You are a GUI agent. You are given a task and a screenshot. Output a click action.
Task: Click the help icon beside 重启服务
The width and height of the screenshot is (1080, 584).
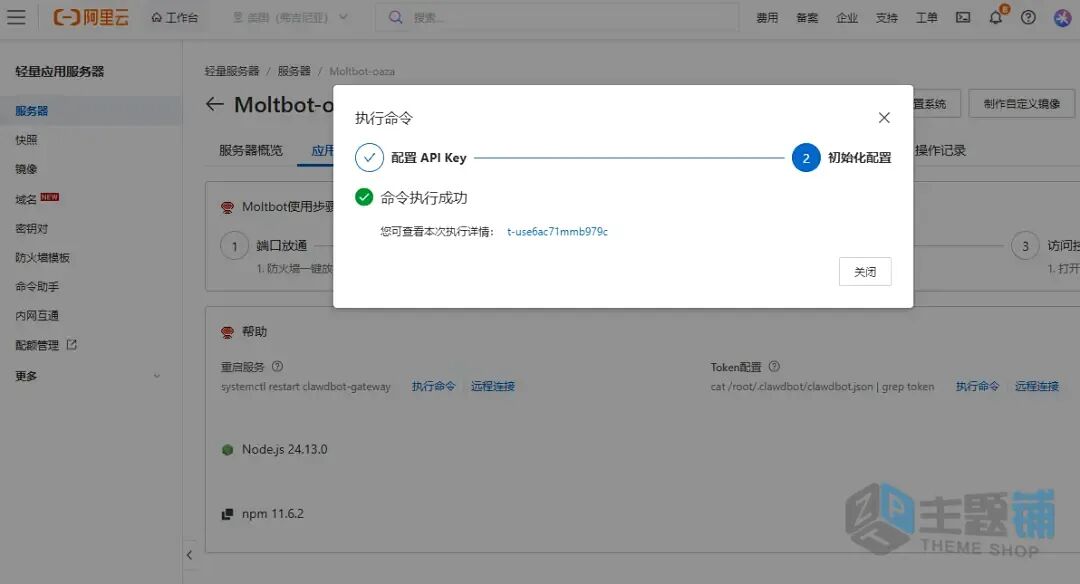click(x=278, y=366)
